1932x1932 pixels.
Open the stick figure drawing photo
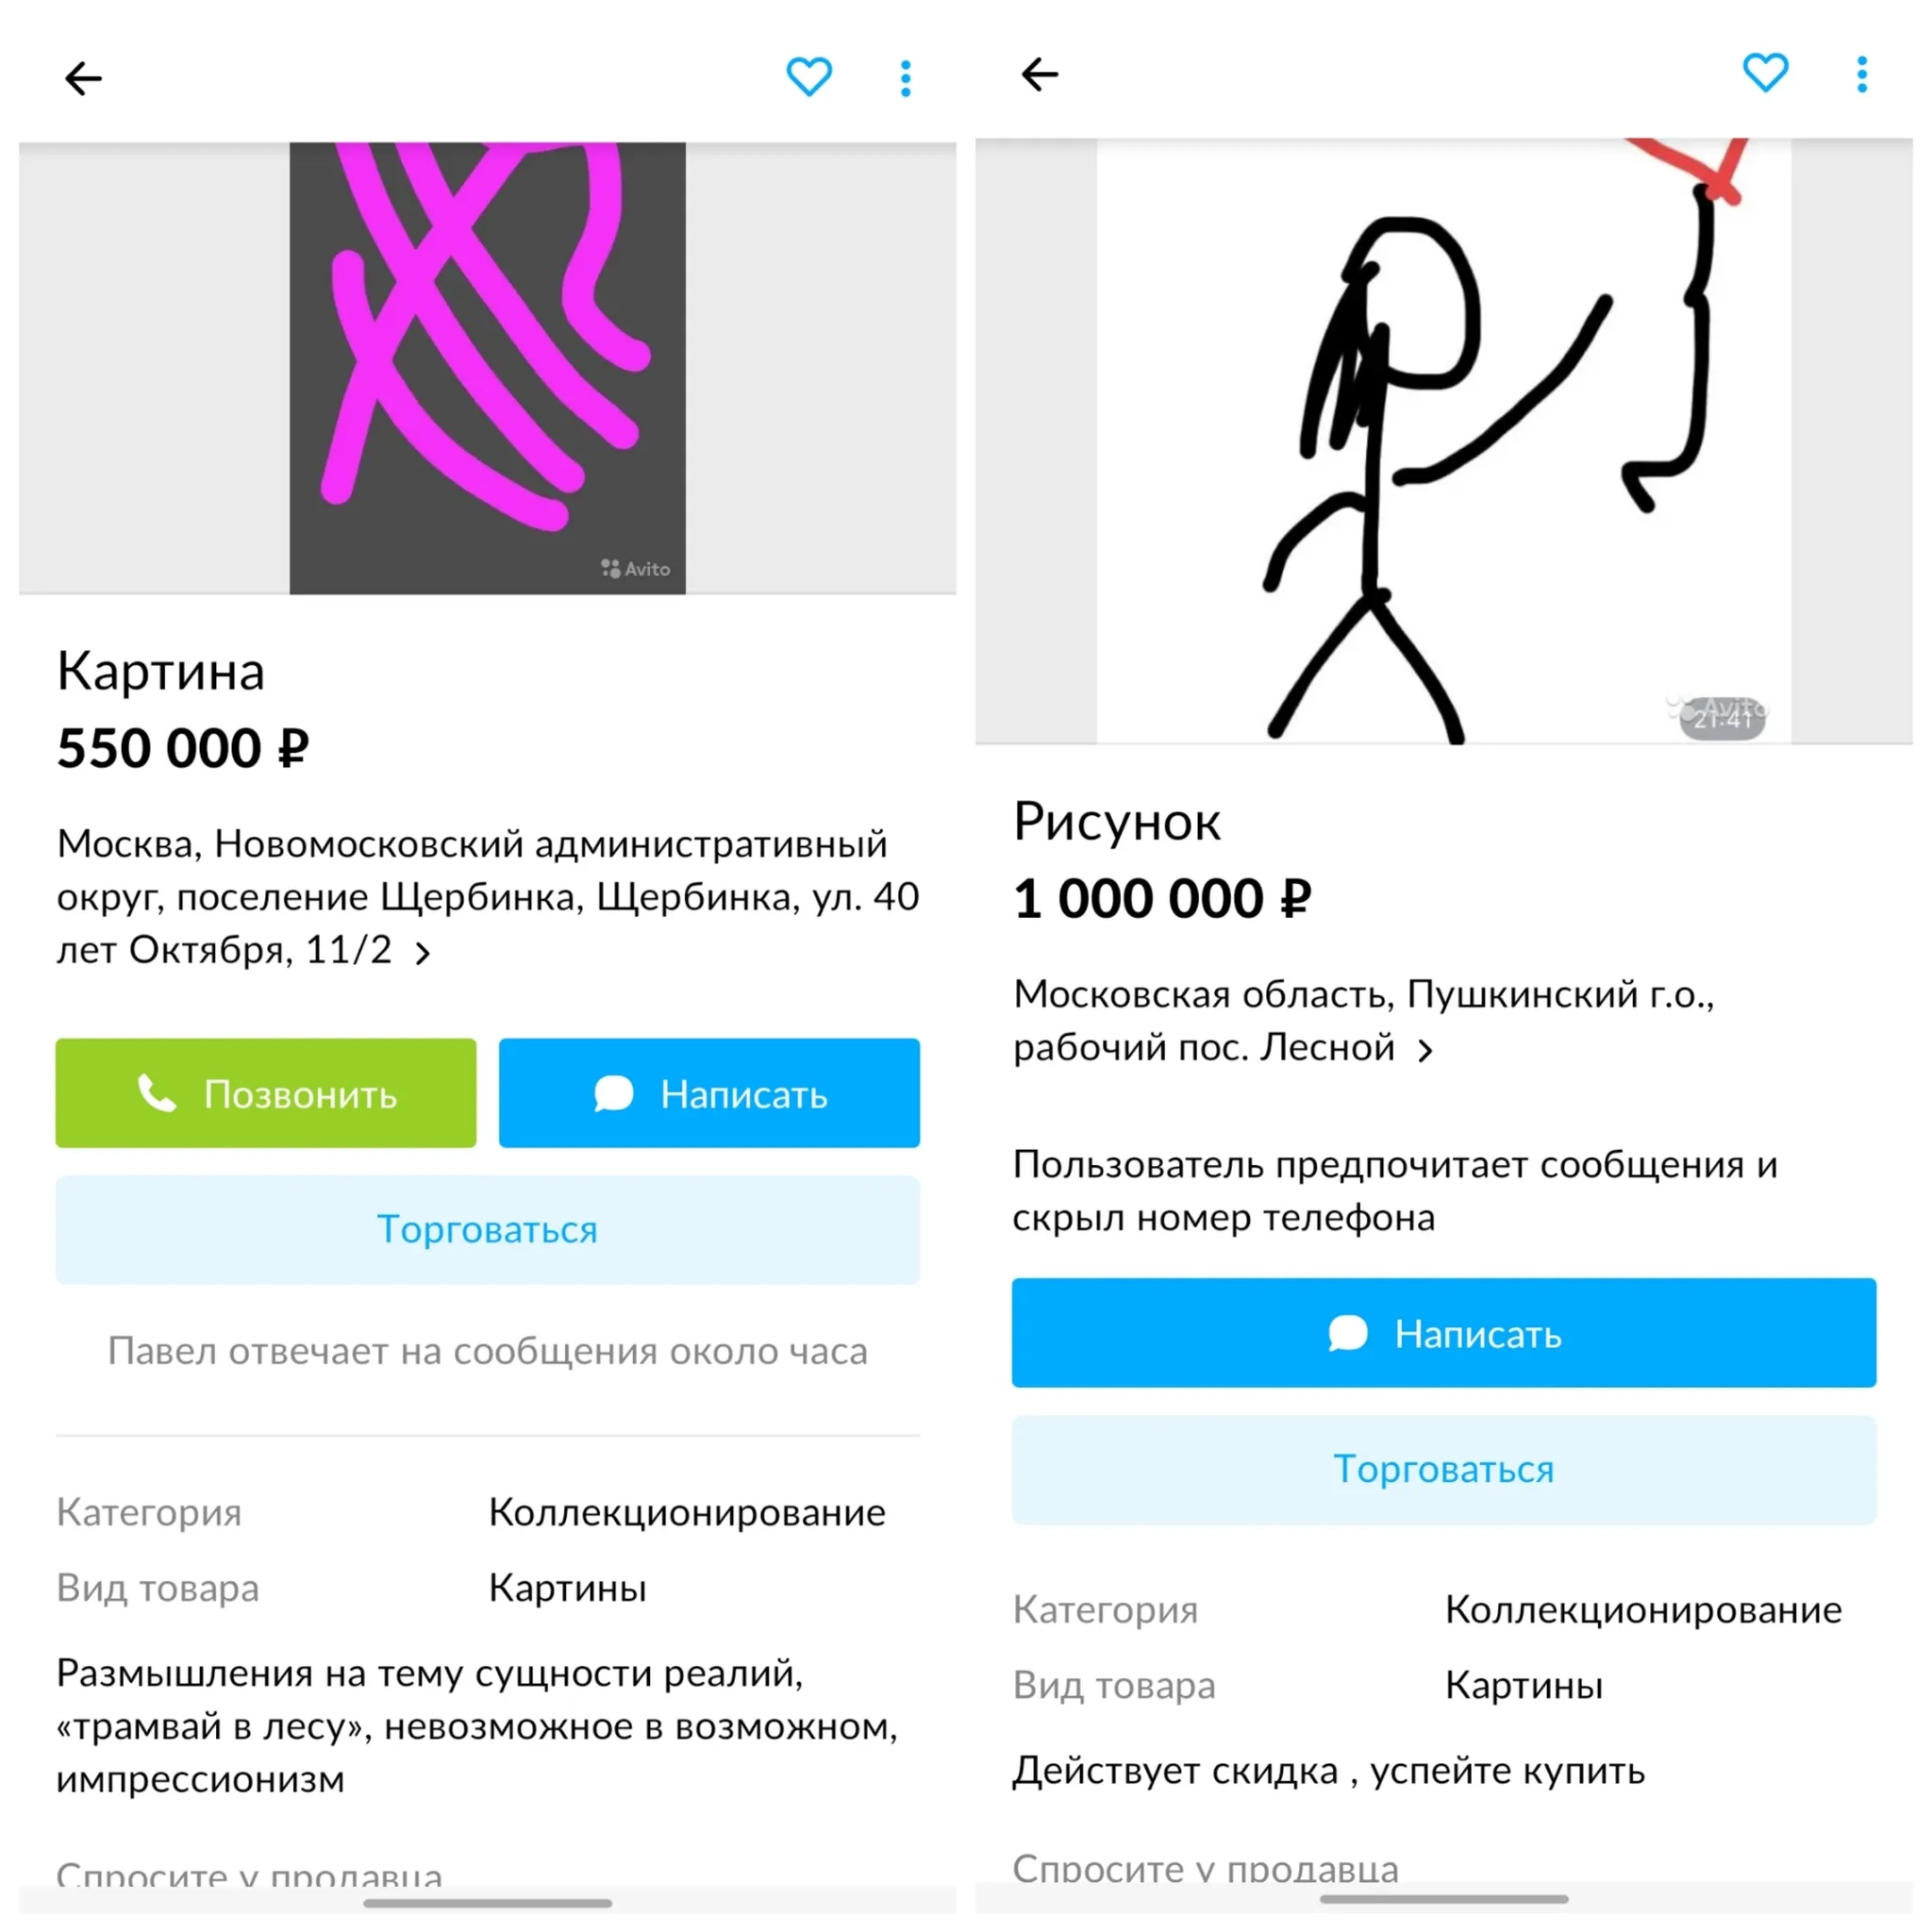point(1444,441)
